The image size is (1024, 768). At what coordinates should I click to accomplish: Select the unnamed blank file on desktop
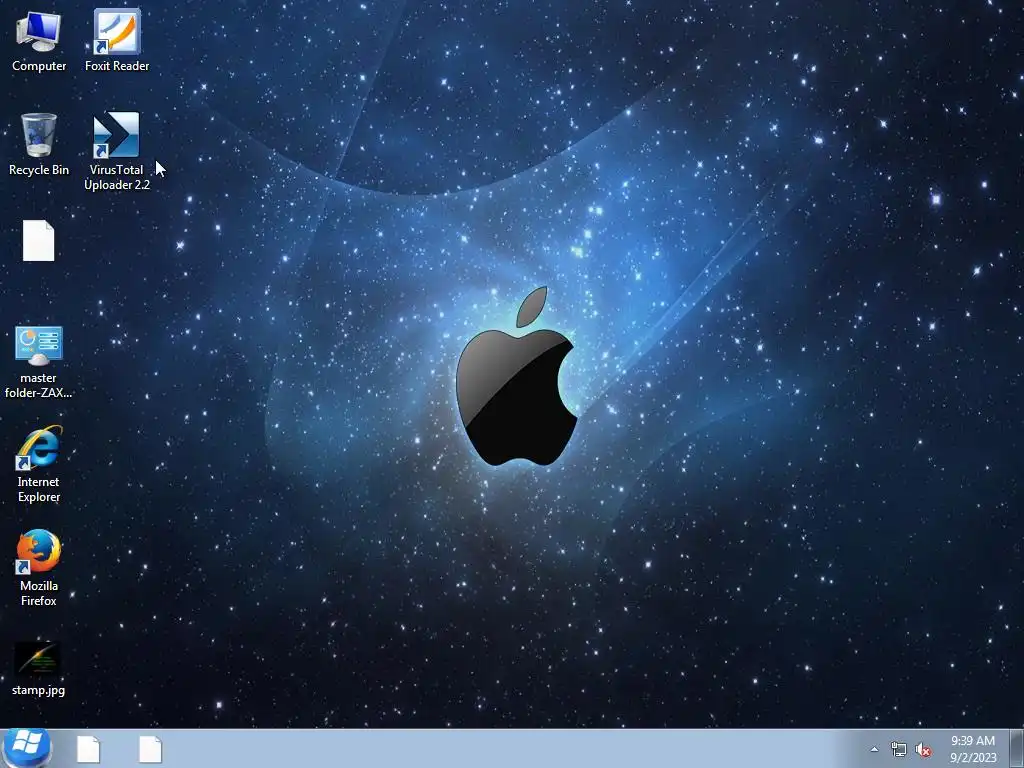[x=39, y=240]
